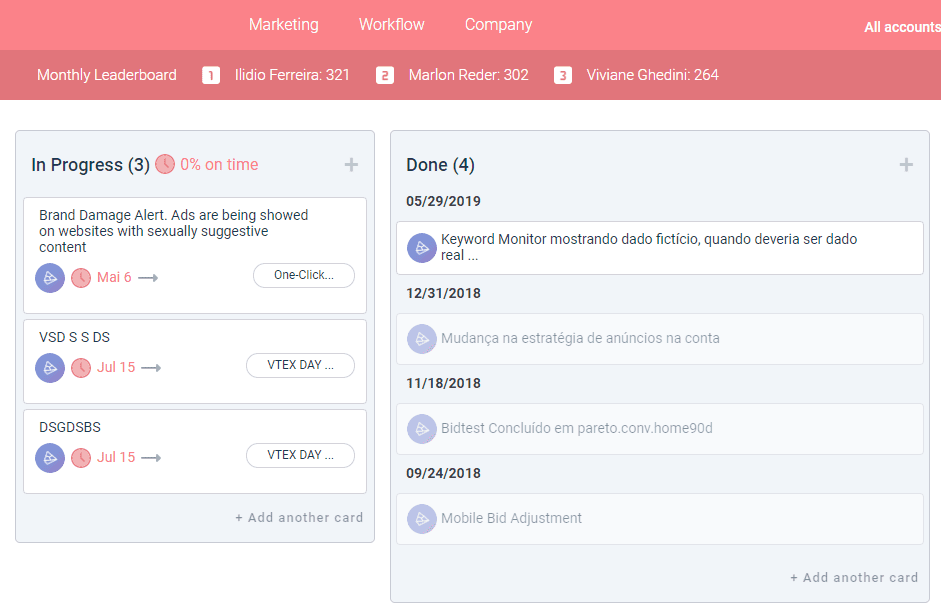Viewport: 941px width, 615px height.
Task: Open the One-Click... tag on Brand Damage card
Action: point(304,275)
